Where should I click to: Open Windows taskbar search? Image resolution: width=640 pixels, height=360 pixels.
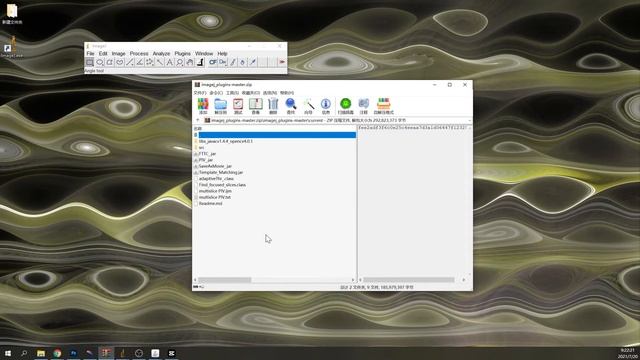click(24, 353)
